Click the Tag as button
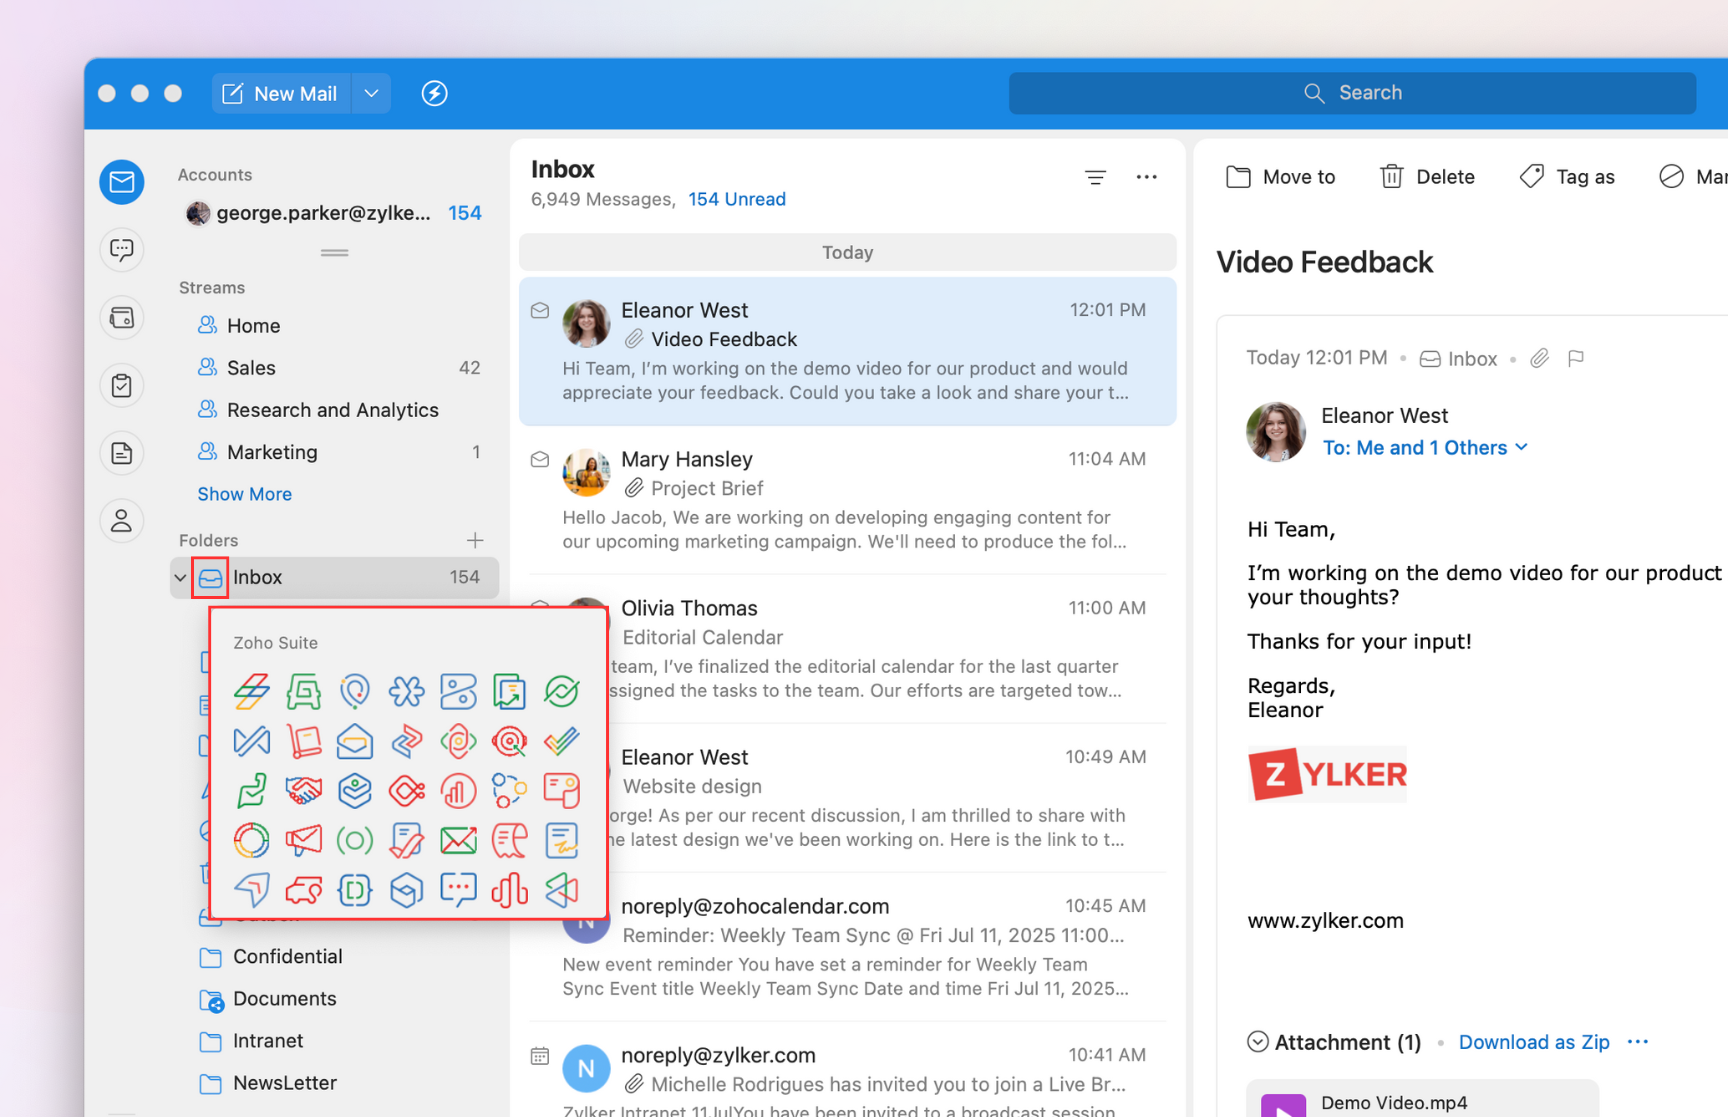 1567,177
